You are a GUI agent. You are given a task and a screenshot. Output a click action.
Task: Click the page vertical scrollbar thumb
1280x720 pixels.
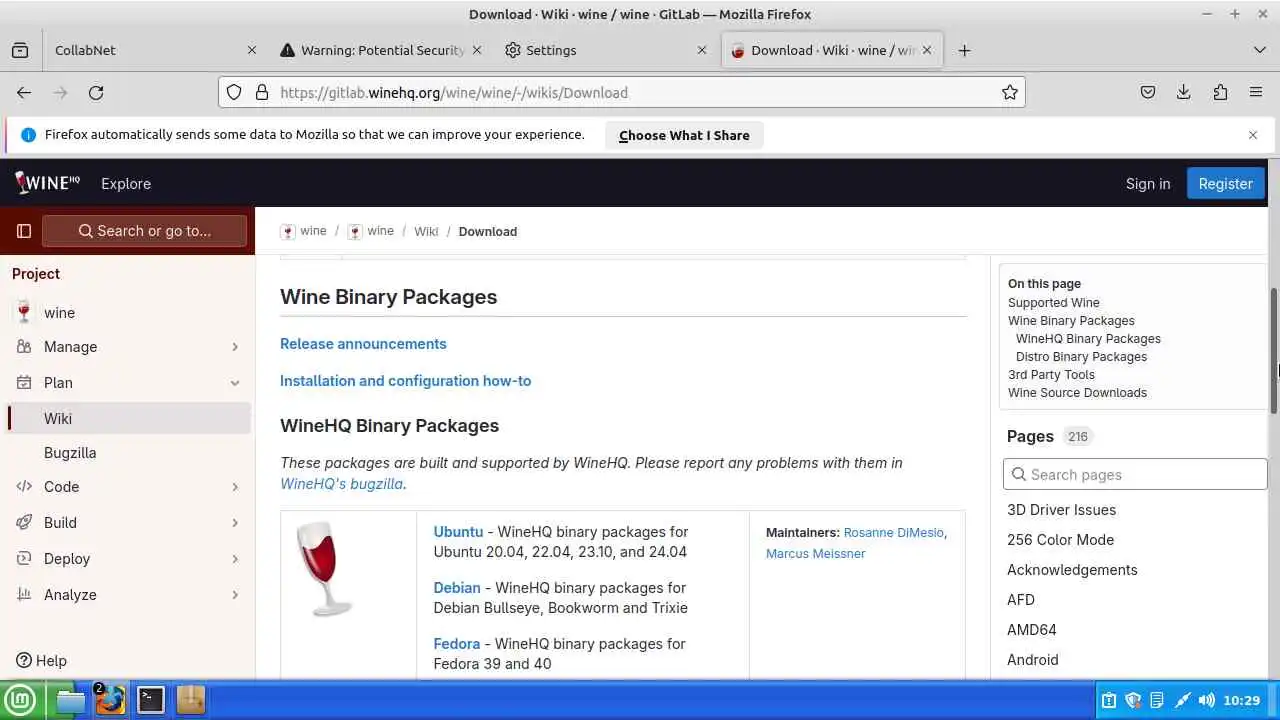[1274, 350]
